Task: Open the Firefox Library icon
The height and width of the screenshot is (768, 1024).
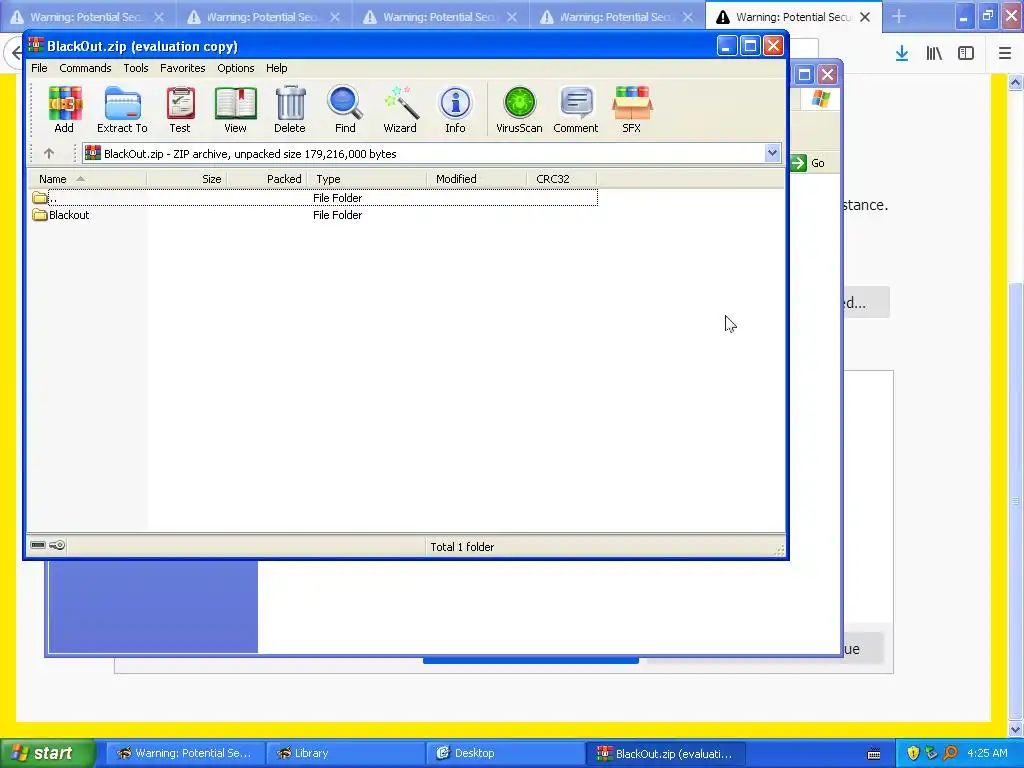Action: pos(935,54)
